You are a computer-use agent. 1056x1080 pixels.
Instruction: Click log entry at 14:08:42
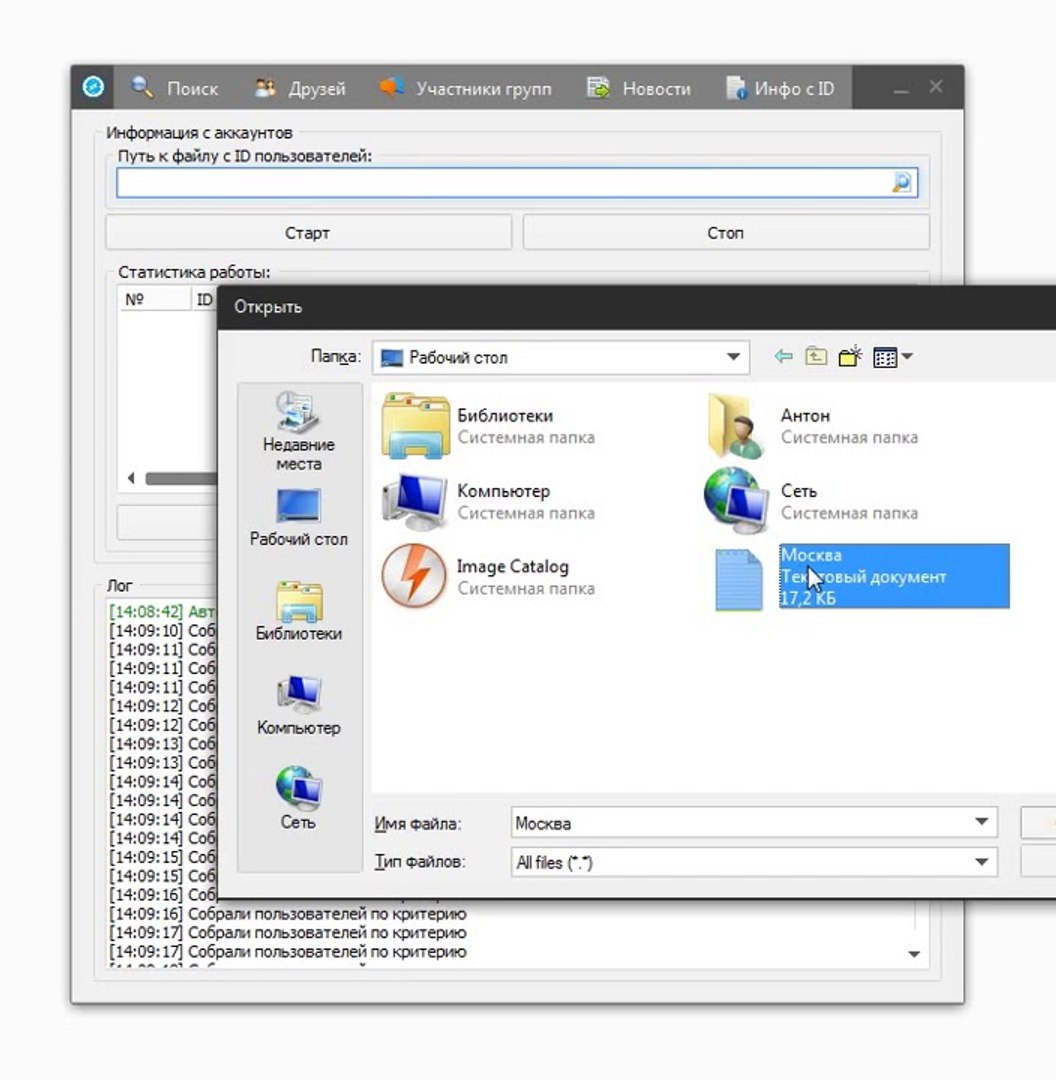coord(163,612)
